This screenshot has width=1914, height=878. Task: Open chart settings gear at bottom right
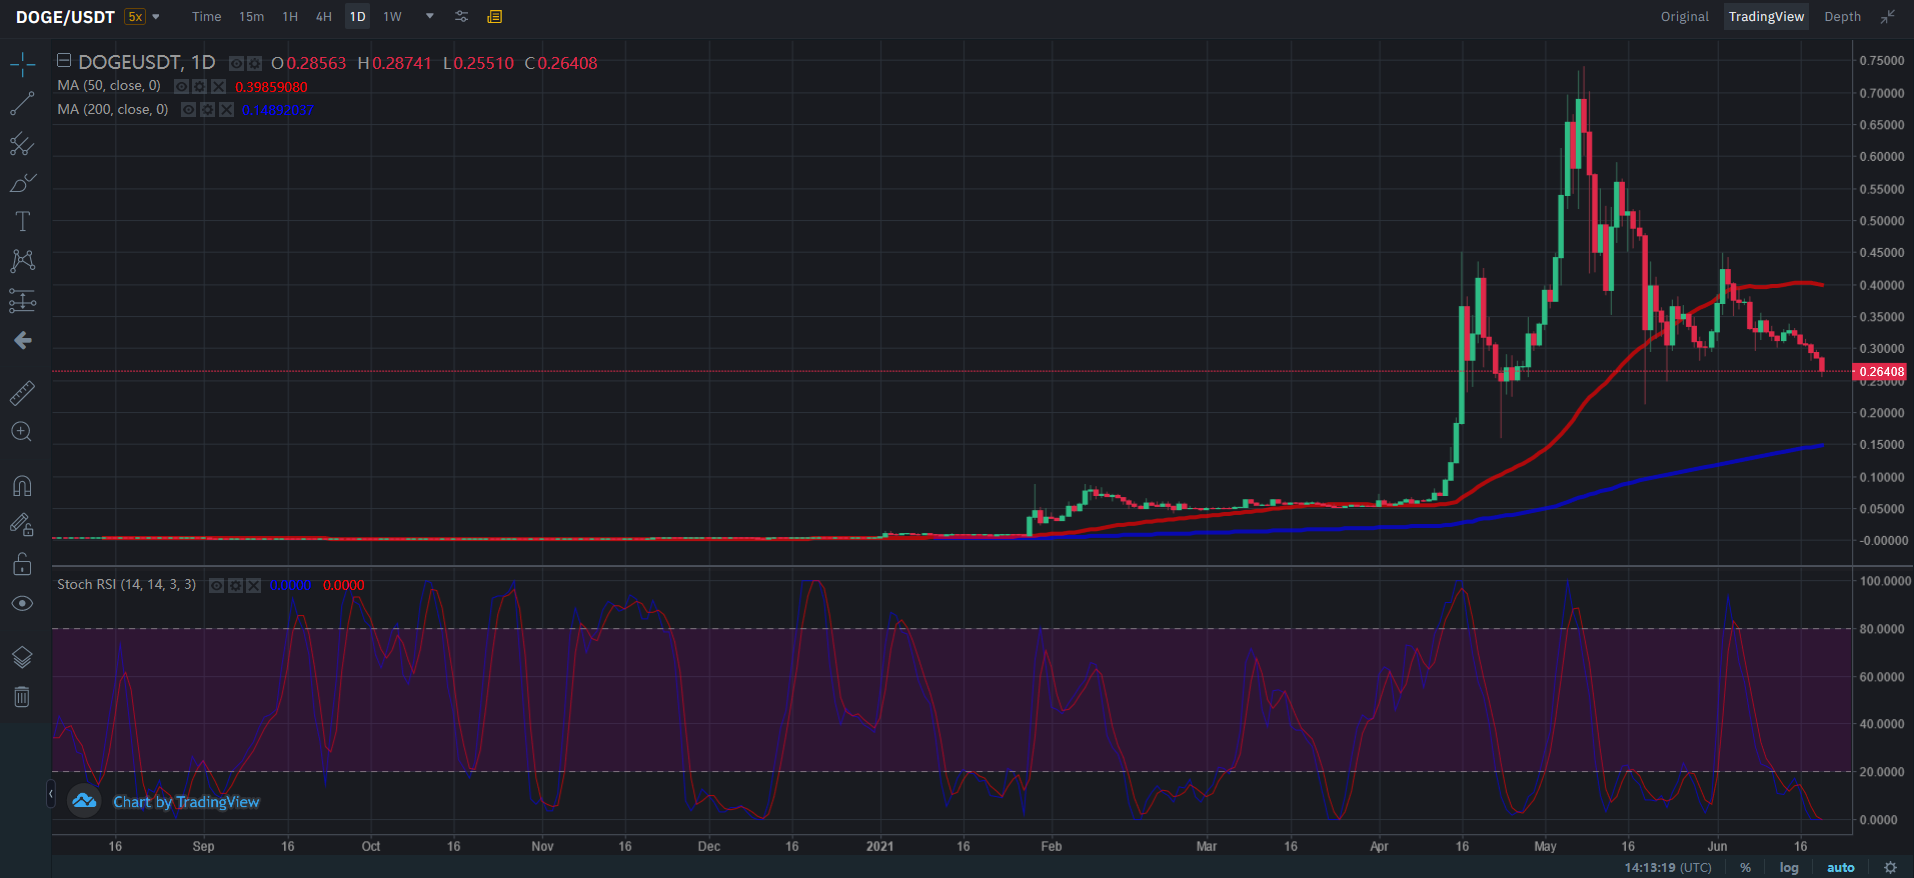(x=1890, y=867)
